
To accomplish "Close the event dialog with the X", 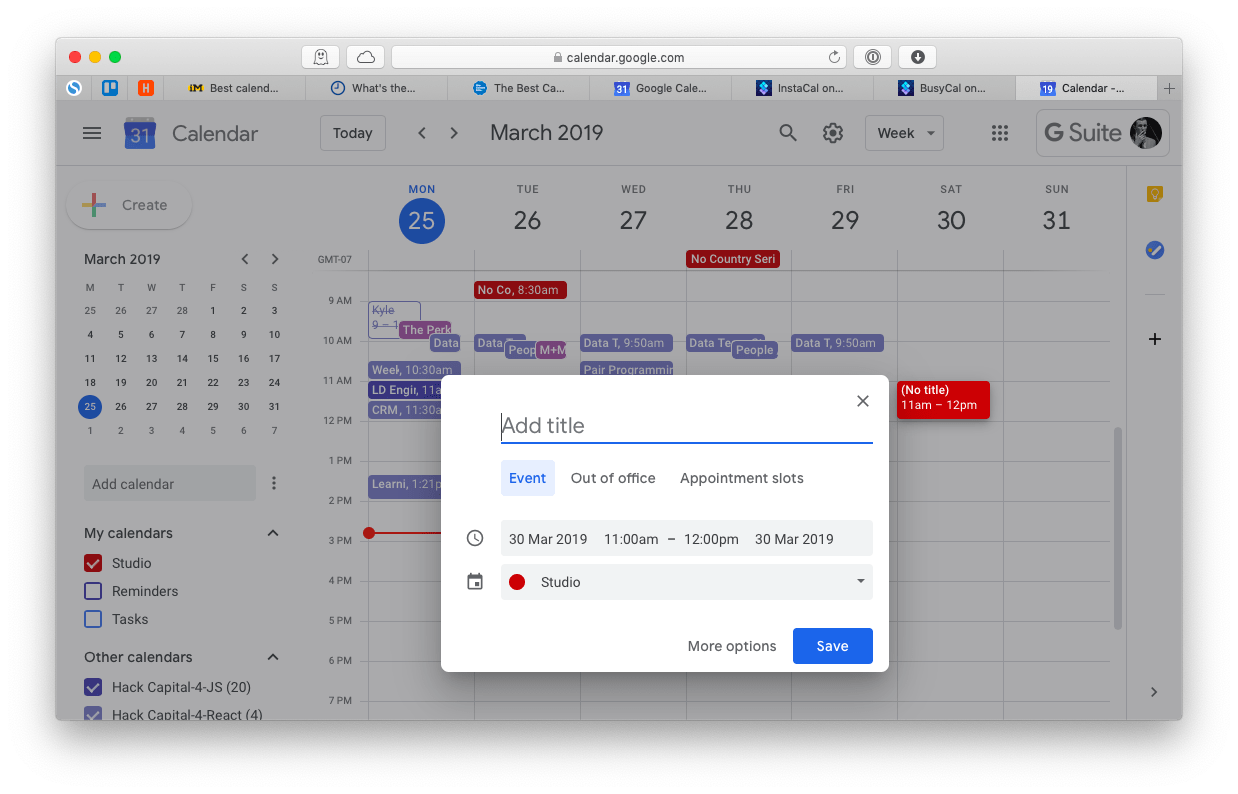I will click(863, 401).
